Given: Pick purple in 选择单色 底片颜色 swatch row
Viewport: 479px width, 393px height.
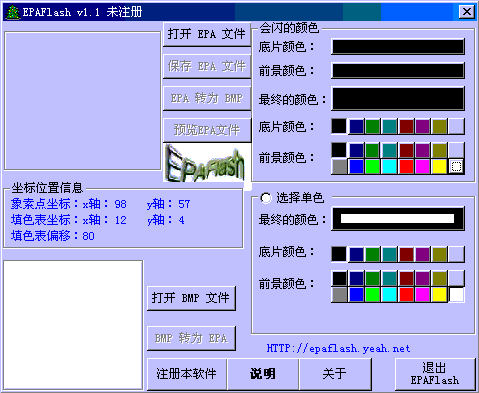Looking at the screenshot, I should [423, 254].
